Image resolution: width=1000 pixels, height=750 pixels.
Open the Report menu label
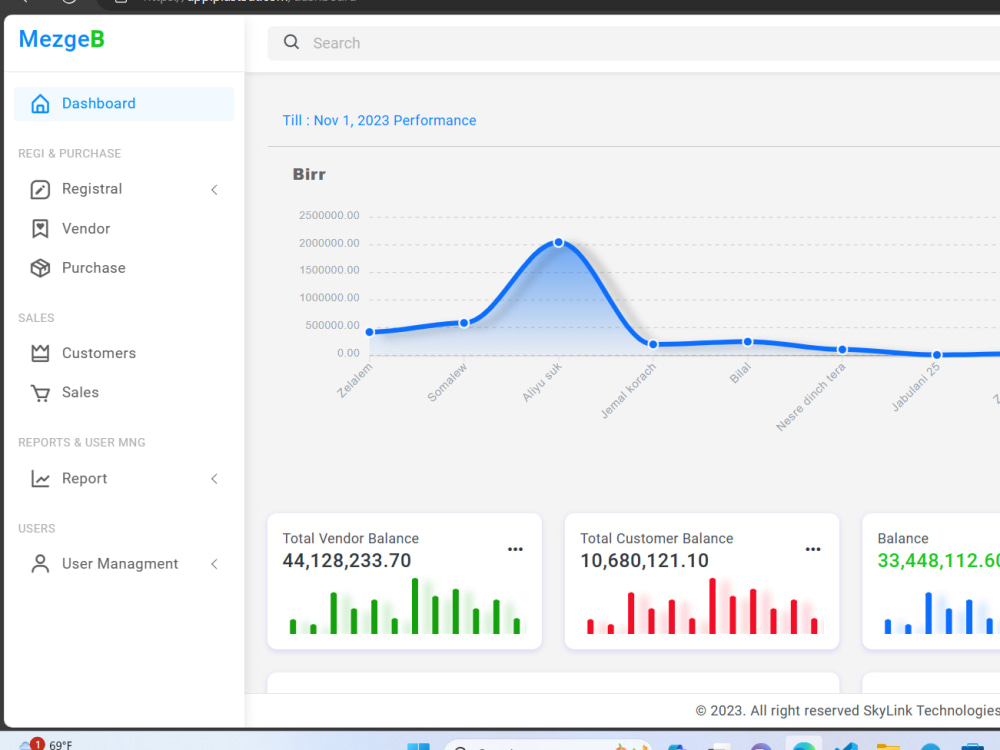point(84,478)
